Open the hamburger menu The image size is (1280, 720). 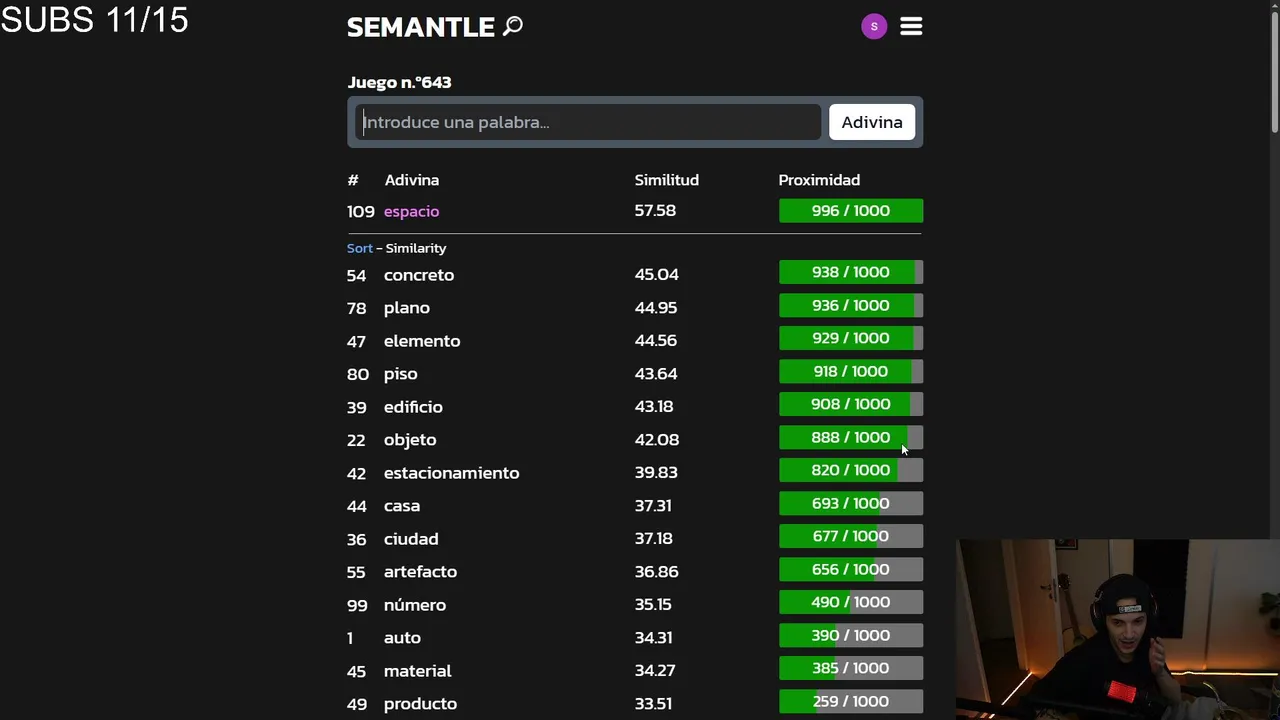tap(911, 27)
